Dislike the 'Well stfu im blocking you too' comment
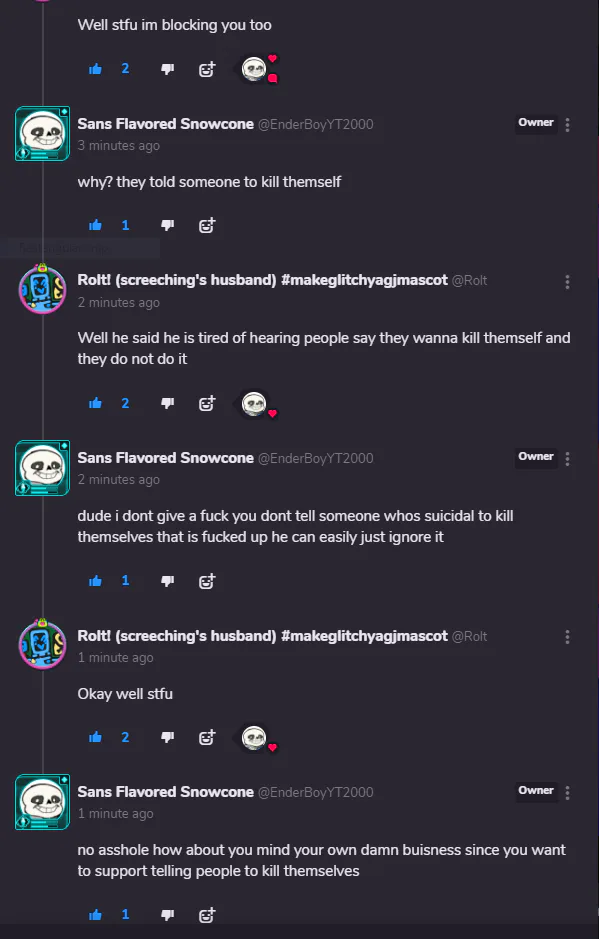The image size is (599, 939). pyautogui.click(x=168, y=69)
